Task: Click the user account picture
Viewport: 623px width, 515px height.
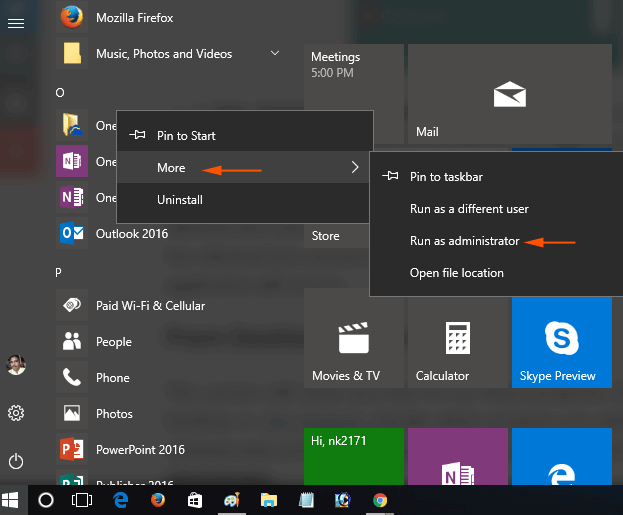Action: tap(16, 365)
